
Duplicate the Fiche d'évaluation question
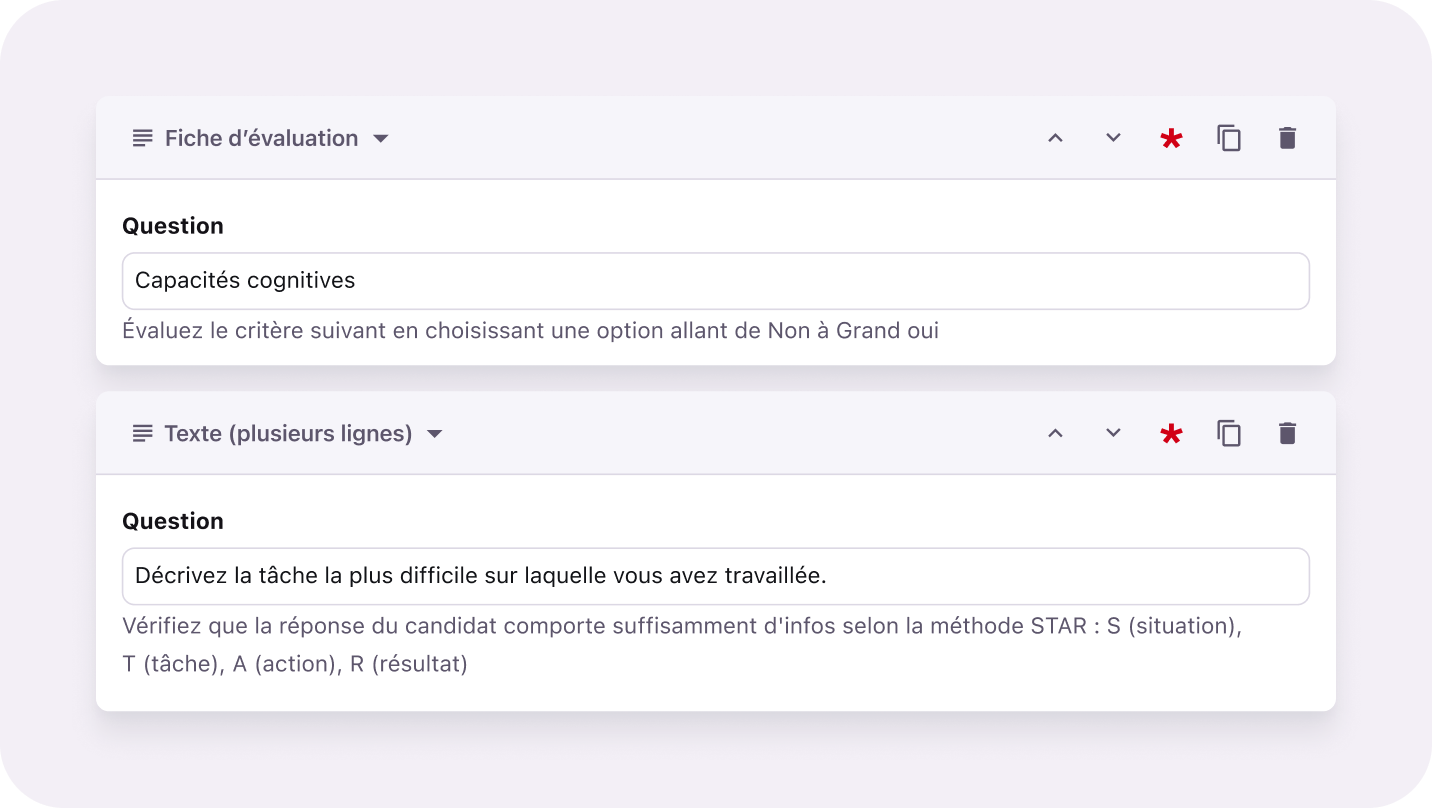coord(1229,138)
